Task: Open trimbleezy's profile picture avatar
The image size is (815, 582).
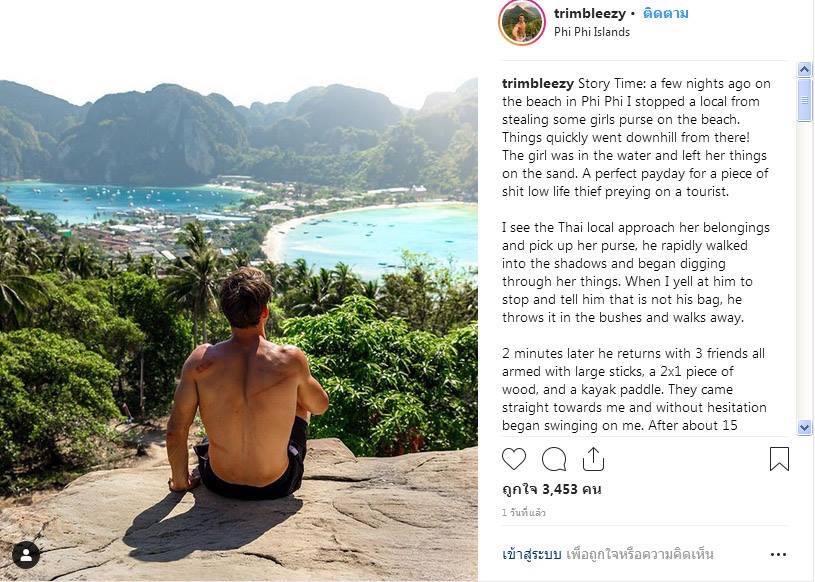Action: (522, 22)
